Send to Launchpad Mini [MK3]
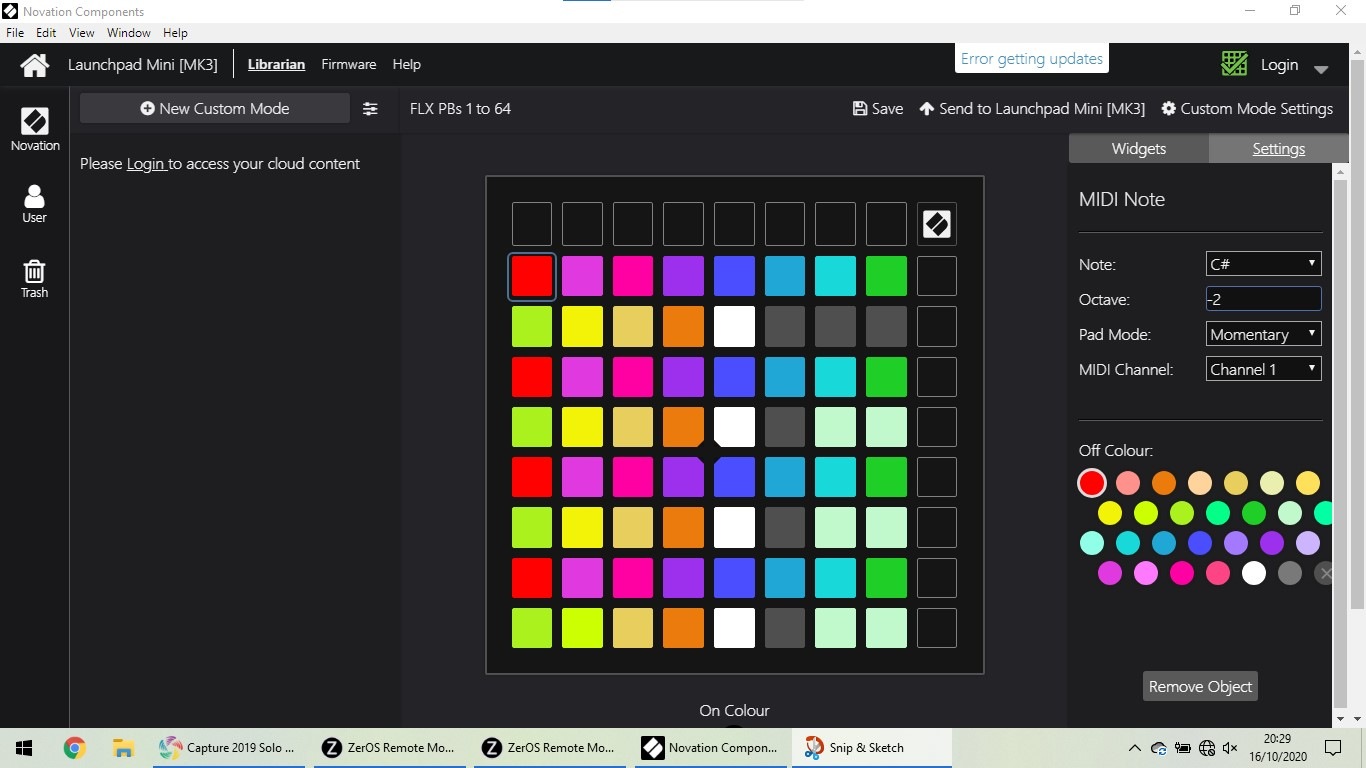Image resolution: width=1366 pixels, height=768 pixels. (1031, 109)
